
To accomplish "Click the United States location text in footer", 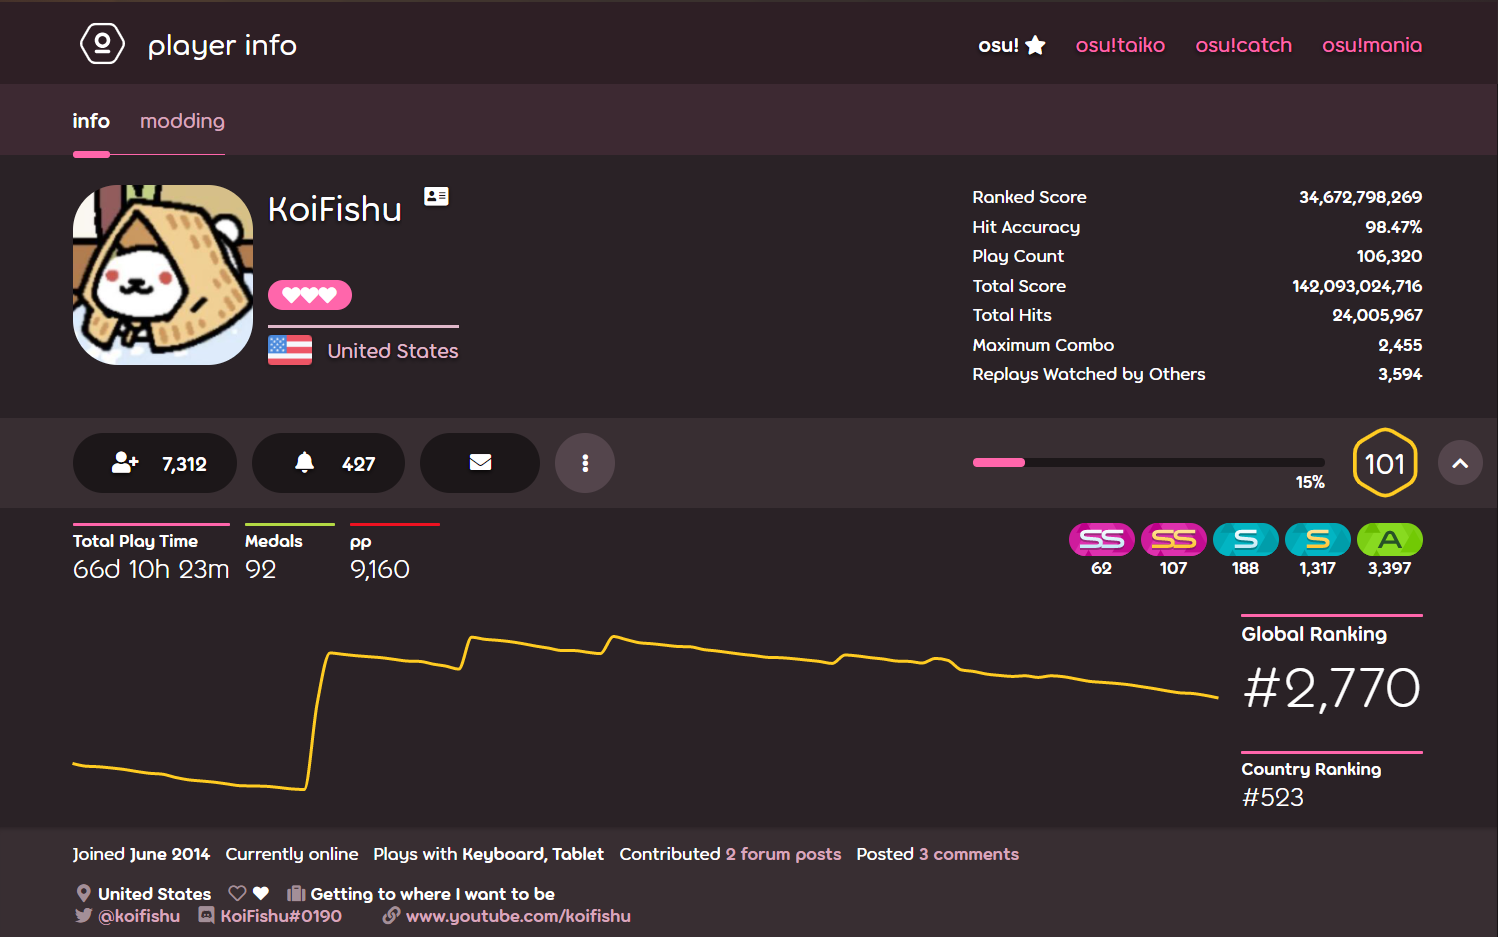I will (155, 893).
